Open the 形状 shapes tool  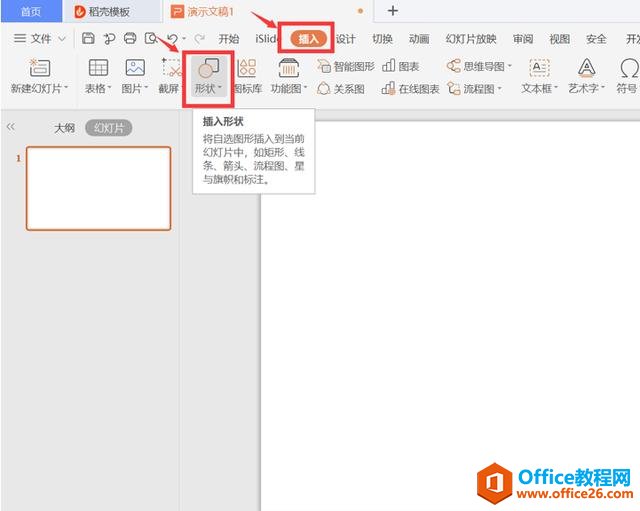tap(208, 76)
